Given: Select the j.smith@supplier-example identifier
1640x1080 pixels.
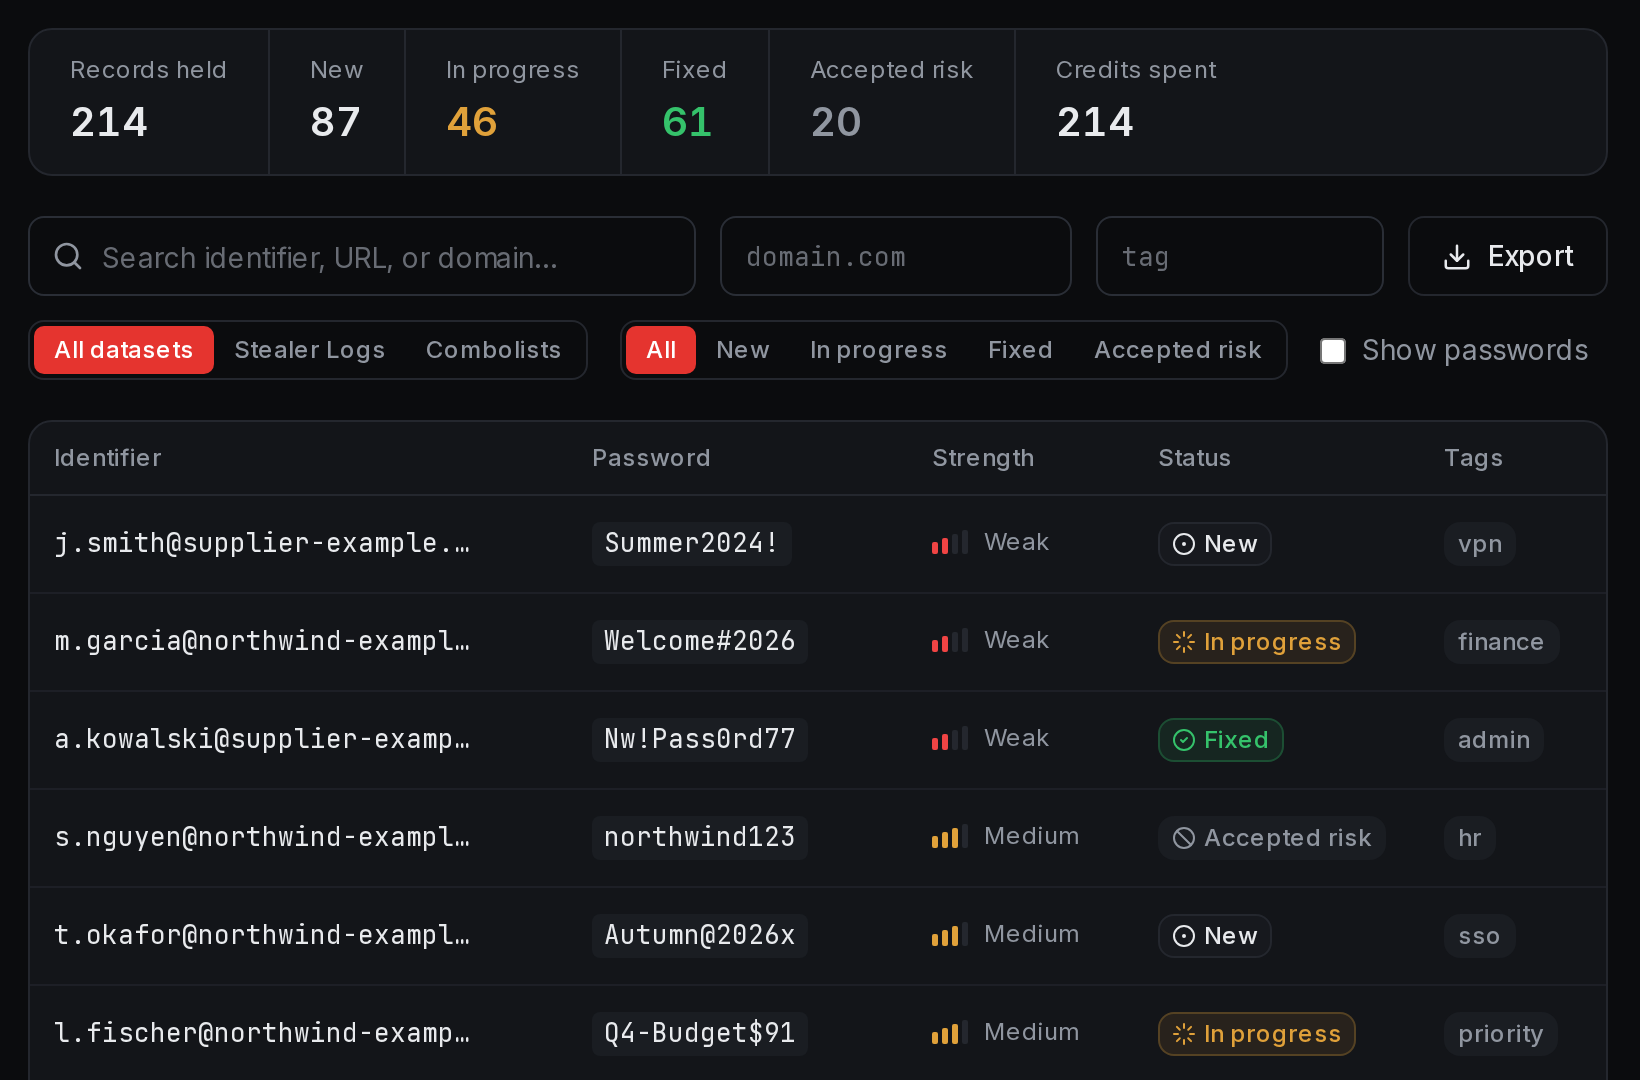Looking at the screenshot, I should 262,543.
